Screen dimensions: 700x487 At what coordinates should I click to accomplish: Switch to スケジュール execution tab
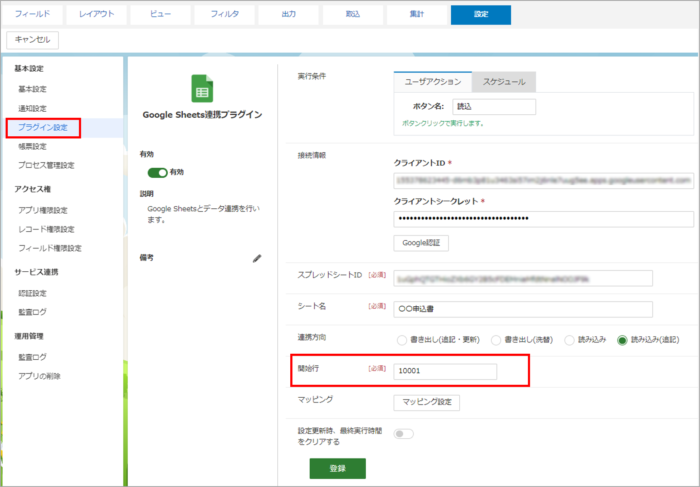504,82
